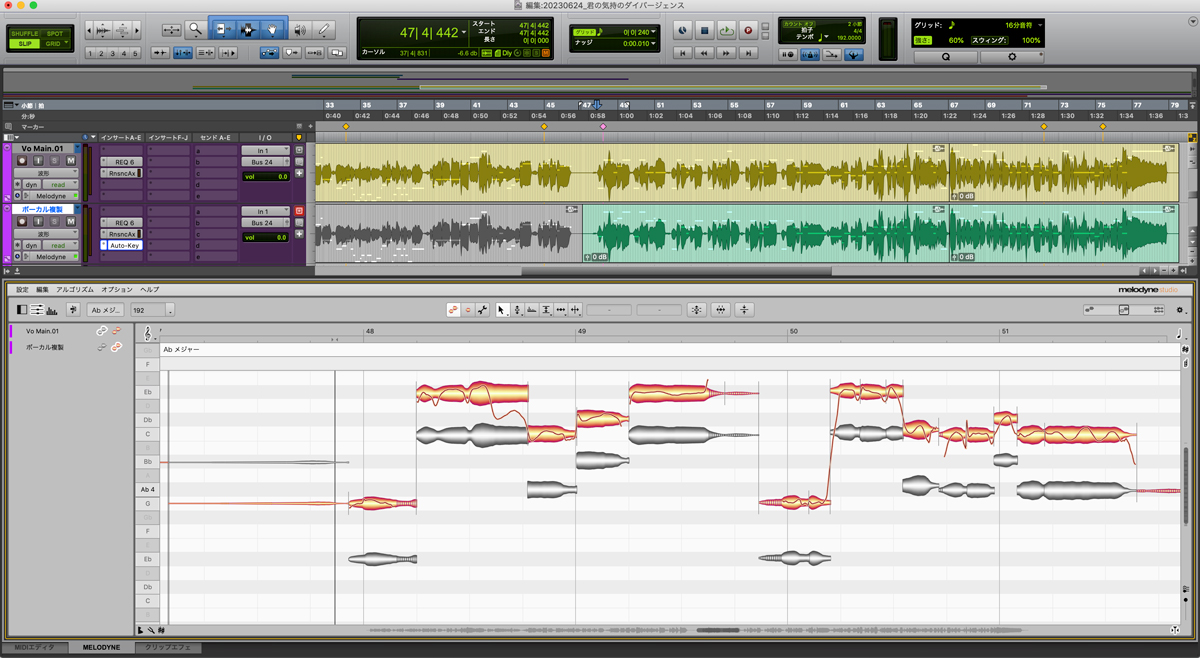Open Nudge value 0:00.010 dropdown
1200x658 pixels.
click(653, 44)
